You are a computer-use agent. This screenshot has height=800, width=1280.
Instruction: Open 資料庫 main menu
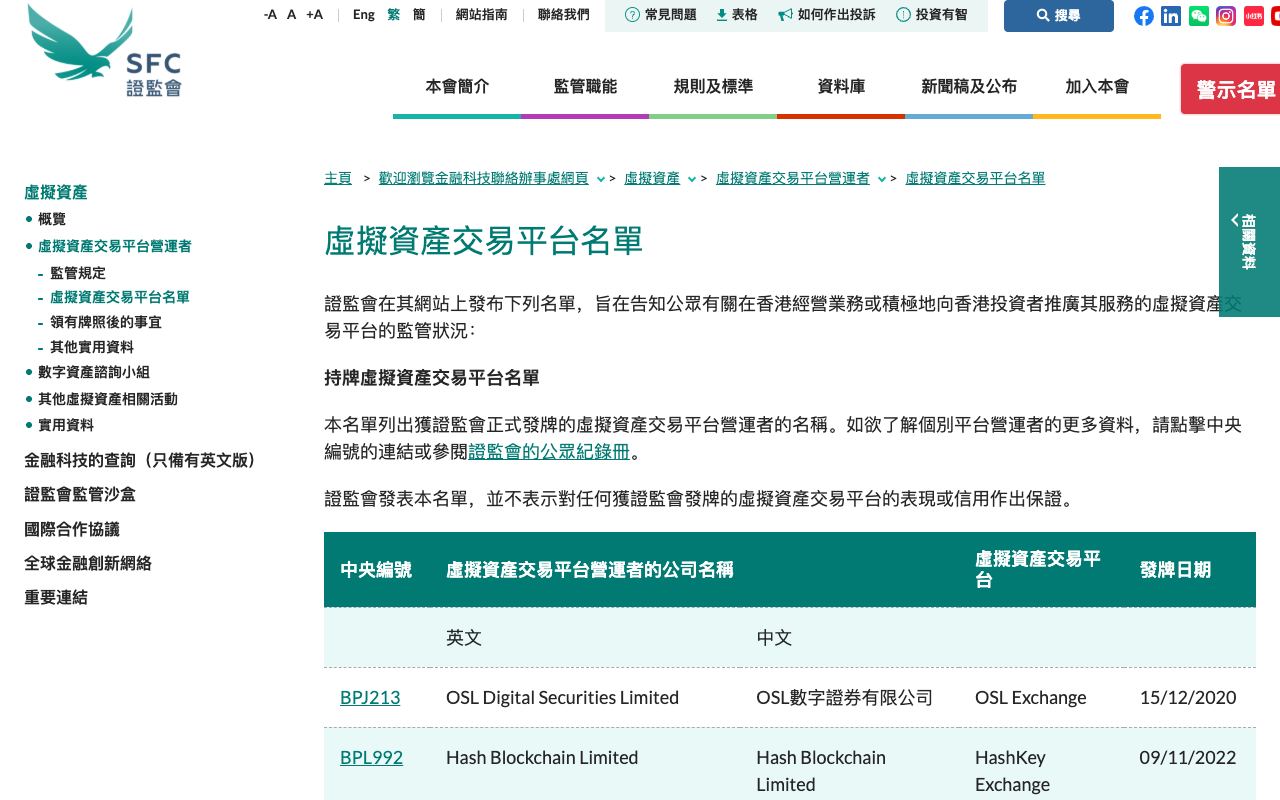pos(841,87)
